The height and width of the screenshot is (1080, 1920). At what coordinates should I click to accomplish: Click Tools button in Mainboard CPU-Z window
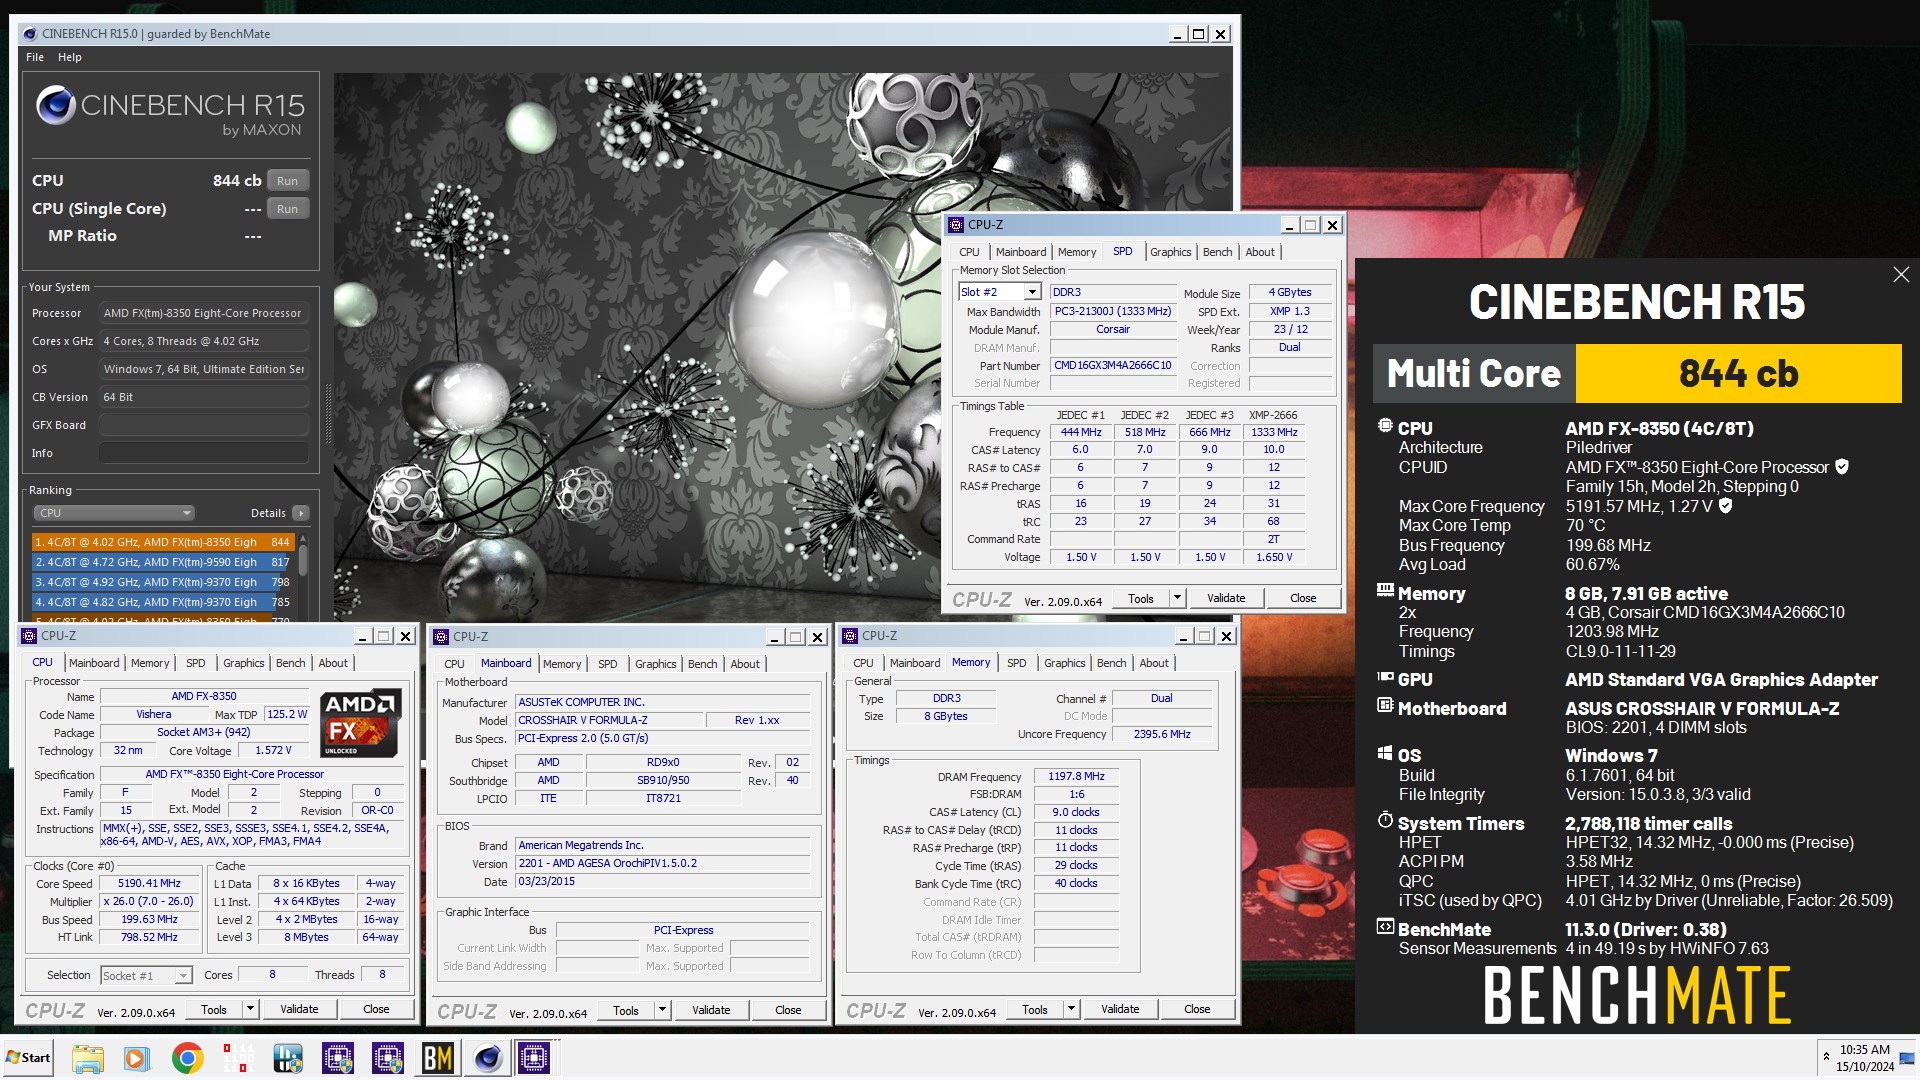pyautogui.click(x=626, y=1010)
